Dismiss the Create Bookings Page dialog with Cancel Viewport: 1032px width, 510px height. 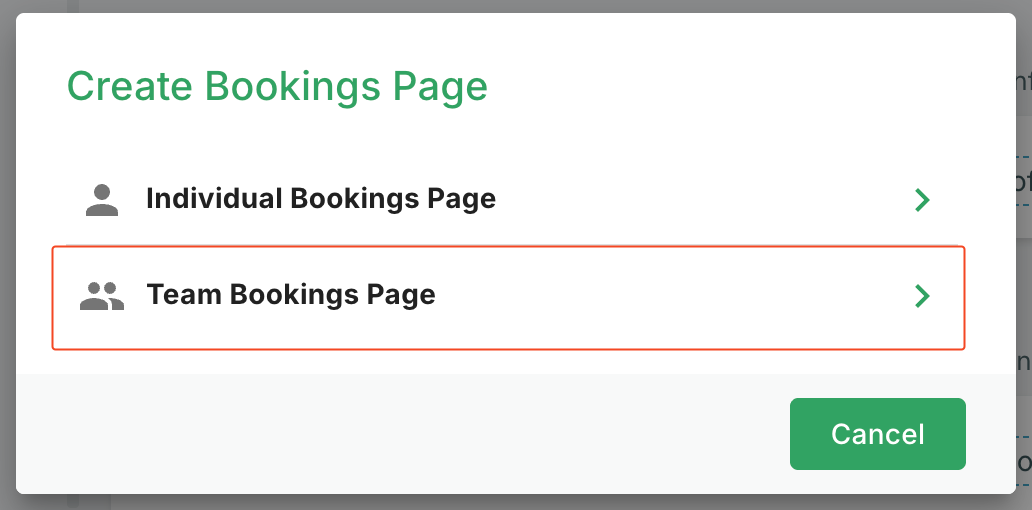pos(877,434)
